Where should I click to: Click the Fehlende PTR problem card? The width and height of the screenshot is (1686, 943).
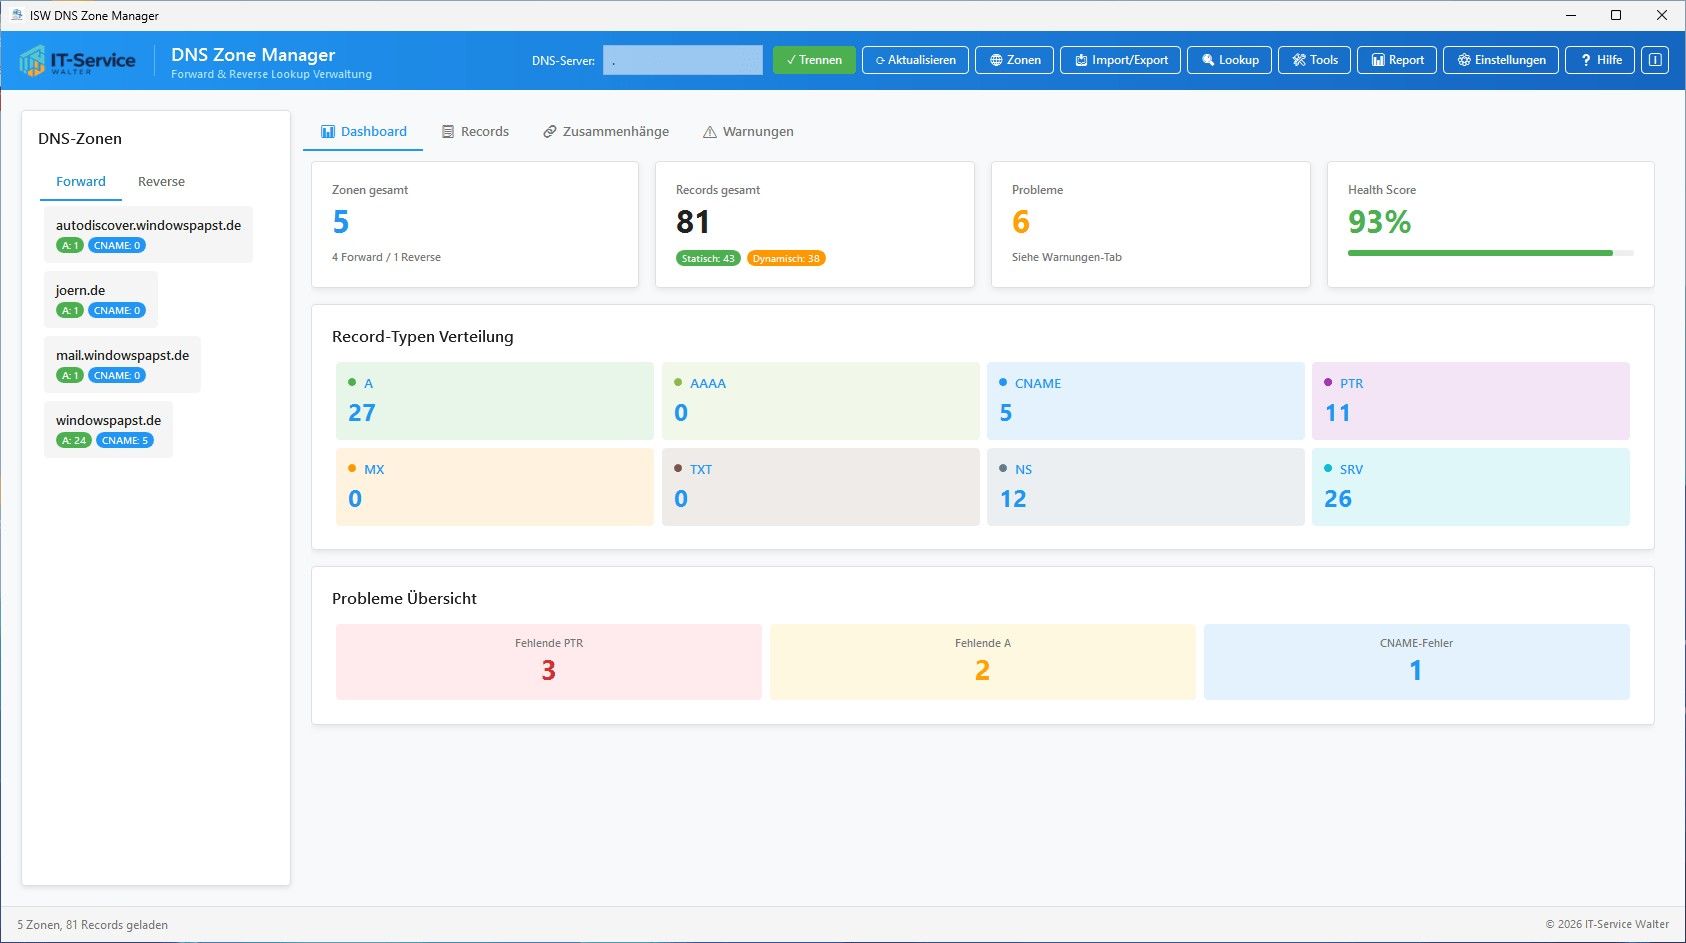[548, 662]
